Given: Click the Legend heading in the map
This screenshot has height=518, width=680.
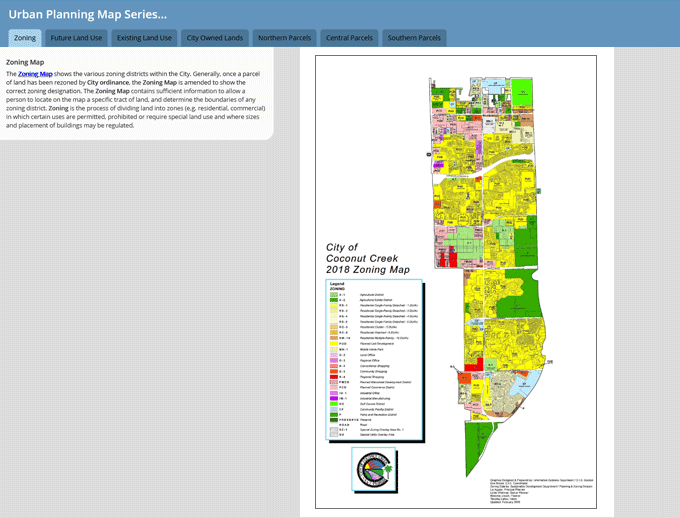Looking at the screenshot, I should pos(337,285).
